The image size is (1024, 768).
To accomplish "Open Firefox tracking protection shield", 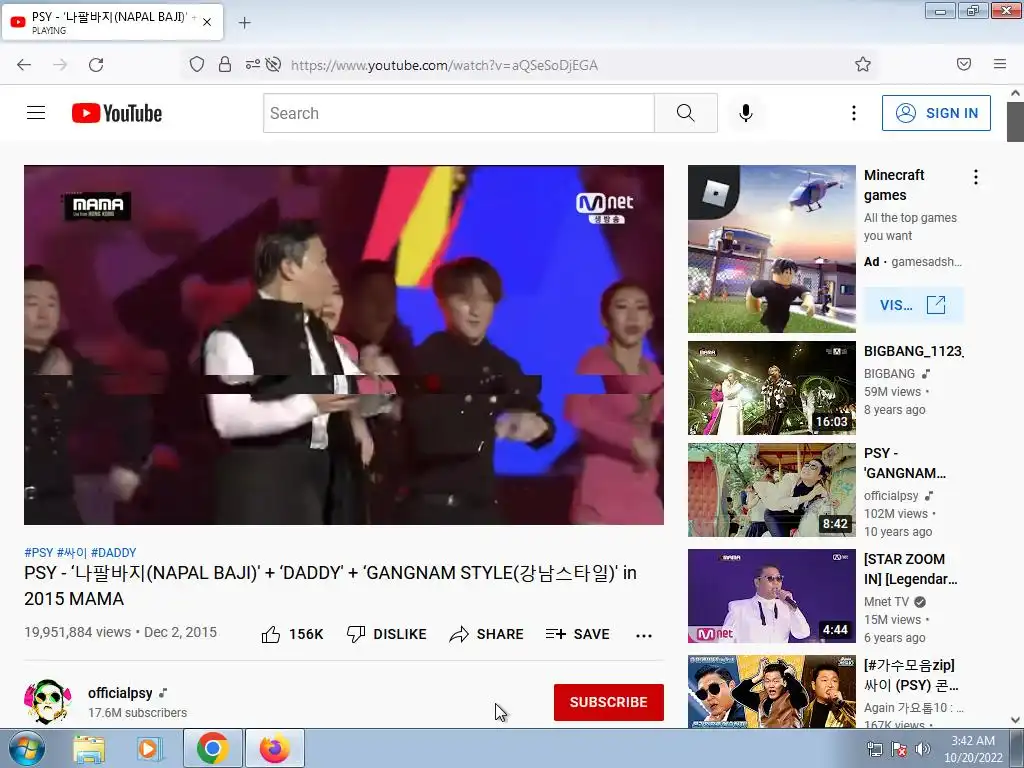I will pos(197,64).
